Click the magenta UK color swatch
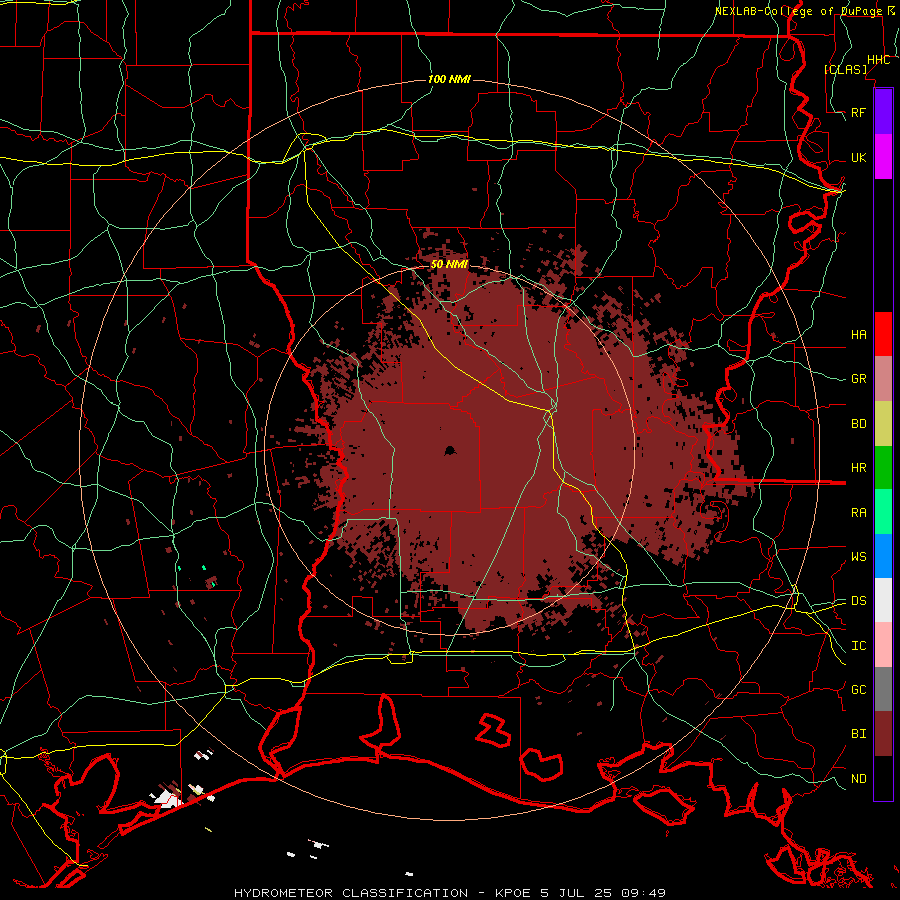Viewport: 900px width, 900px height. tap(883, 157)
